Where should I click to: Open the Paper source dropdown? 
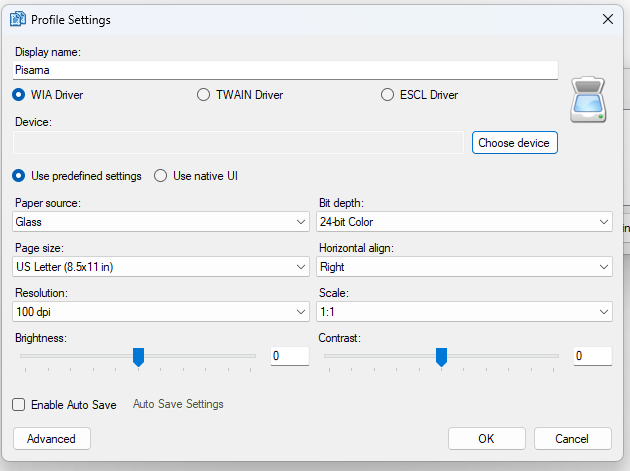coord(161,222)
